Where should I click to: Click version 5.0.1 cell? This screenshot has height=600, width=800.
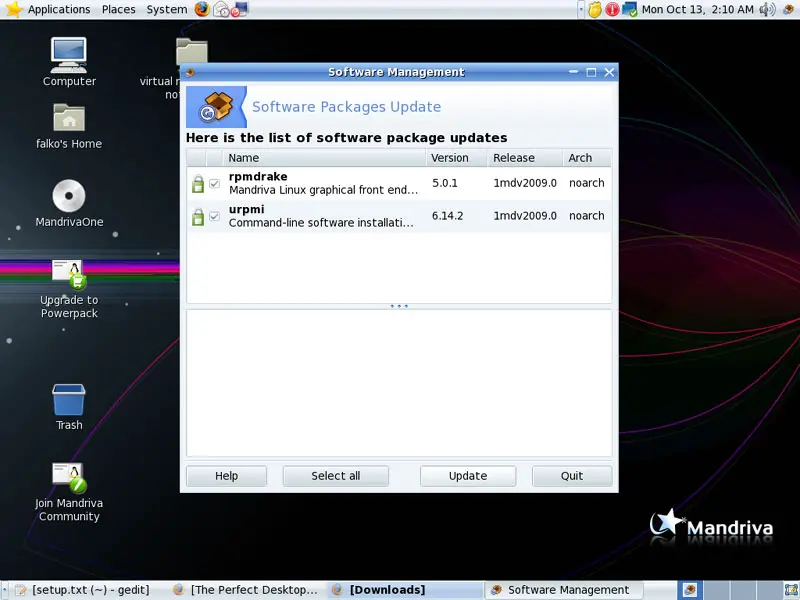tap(445, 183)
